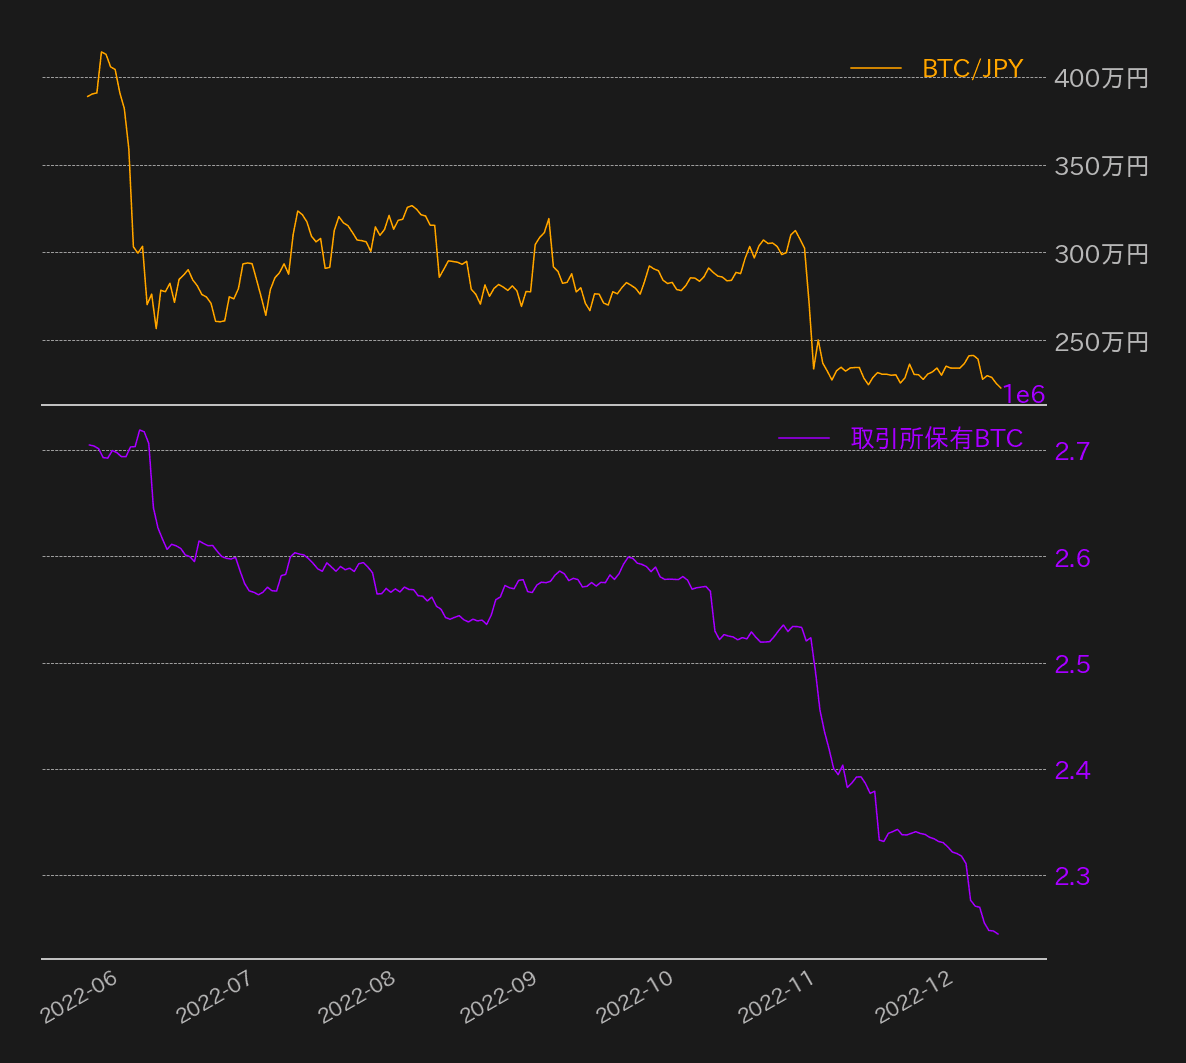The height and width of the screenshot is (1063, 1186).
Task: Click the BTC/JPY legend label
Action: click(972, 68)
